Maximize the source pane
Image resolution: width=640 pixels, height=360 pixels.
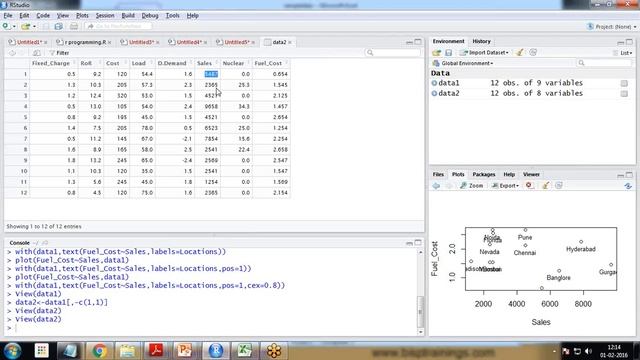coord(418,42)
